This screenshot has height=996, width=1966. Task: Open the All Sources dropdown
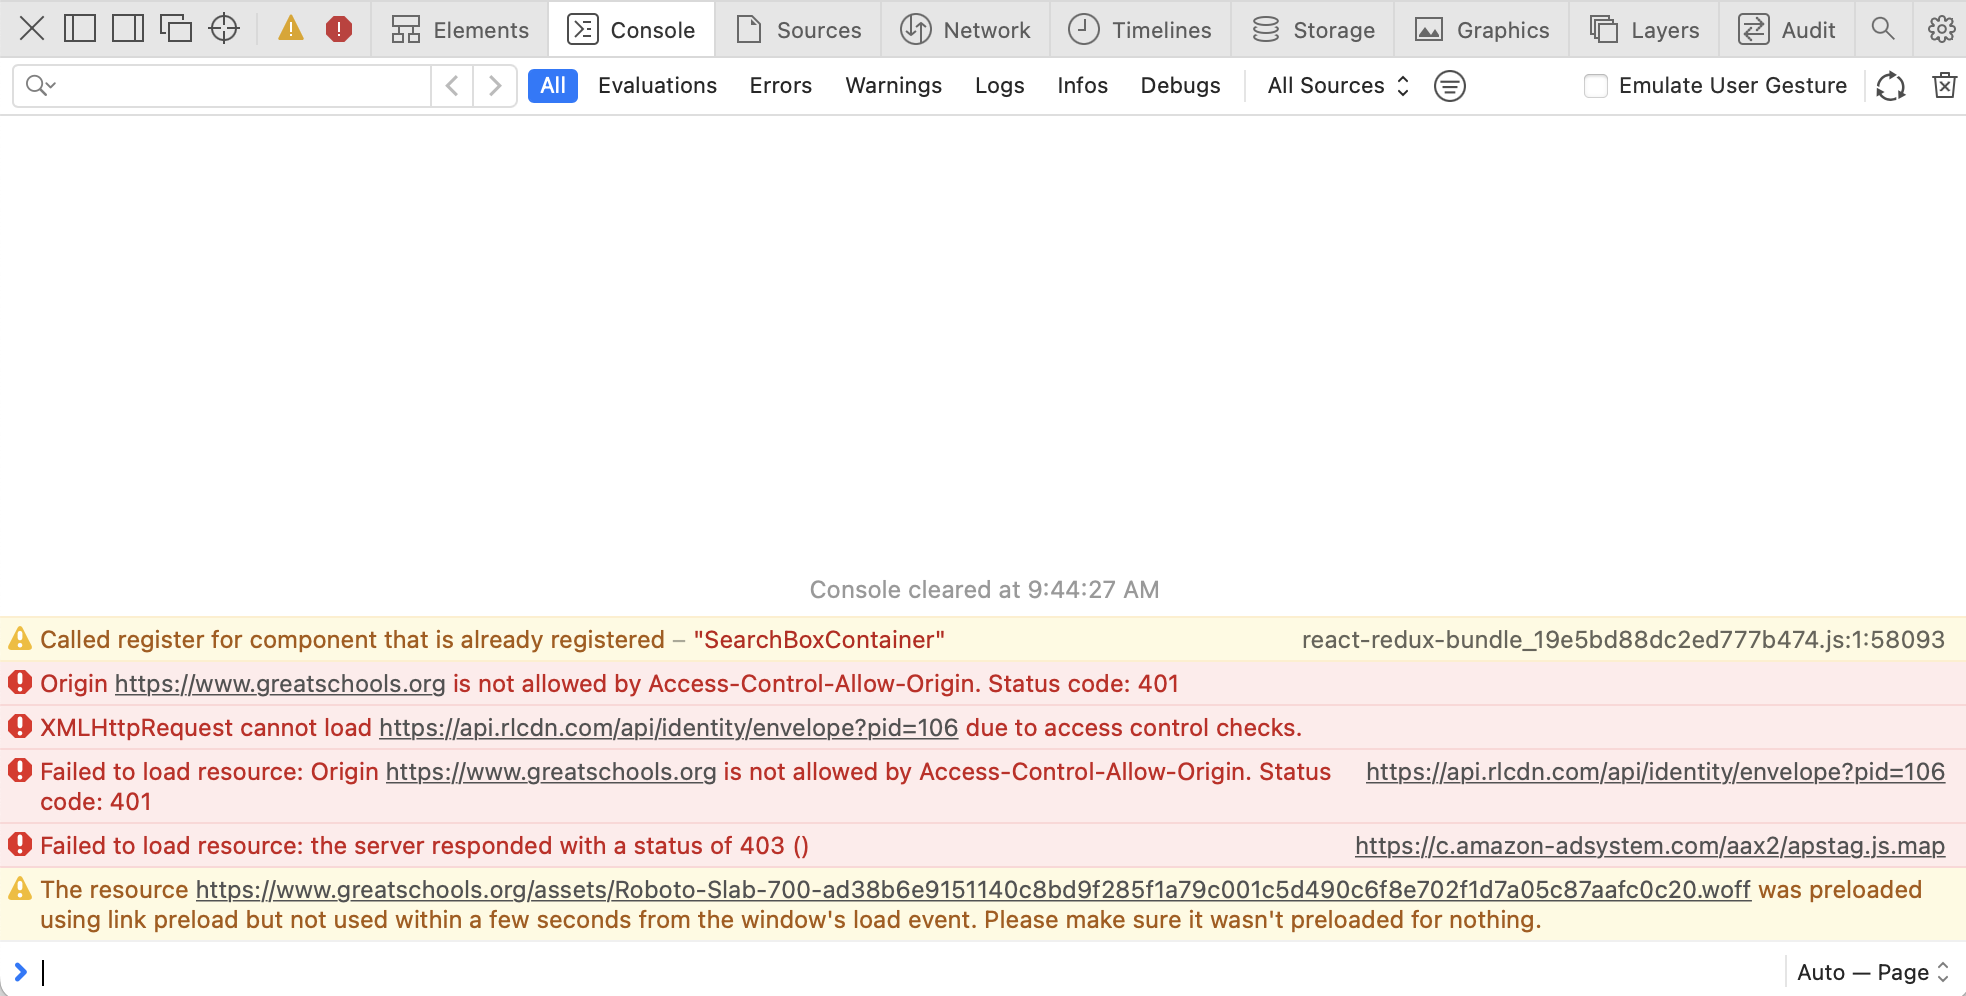(x=1338, y=86)
